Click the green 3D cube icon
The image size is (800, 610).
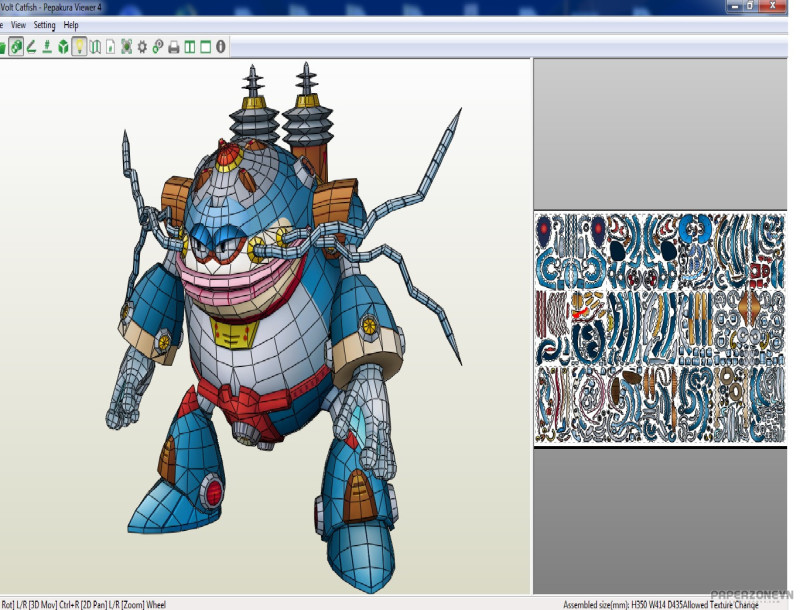click(x=63, y=46)
